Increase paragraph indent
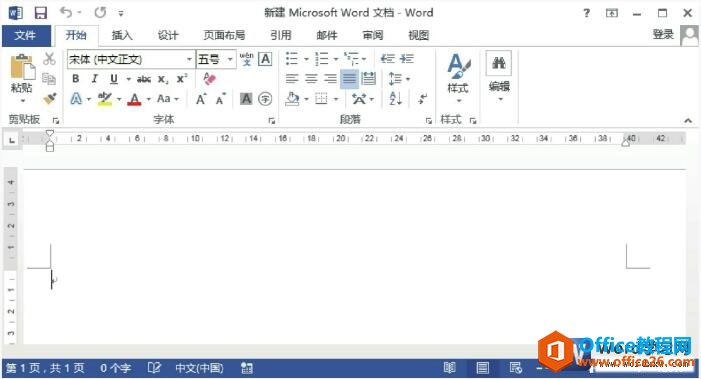The width and height of the screenshot is (701, 379). pos(406,59)
